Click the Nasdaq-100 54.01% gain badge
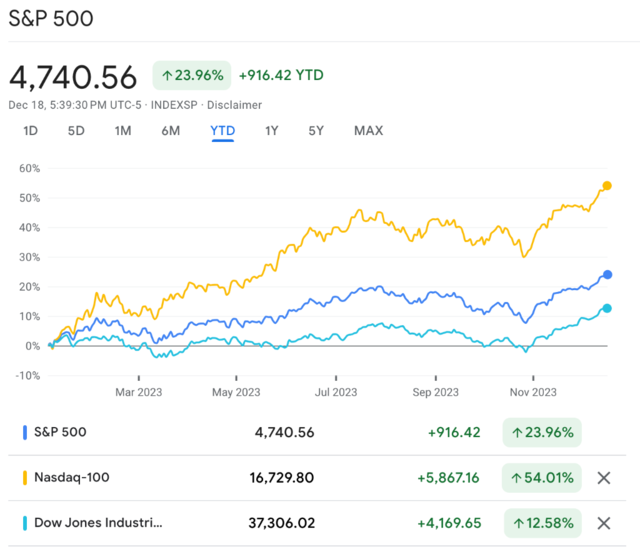 (x=542, y=478)
